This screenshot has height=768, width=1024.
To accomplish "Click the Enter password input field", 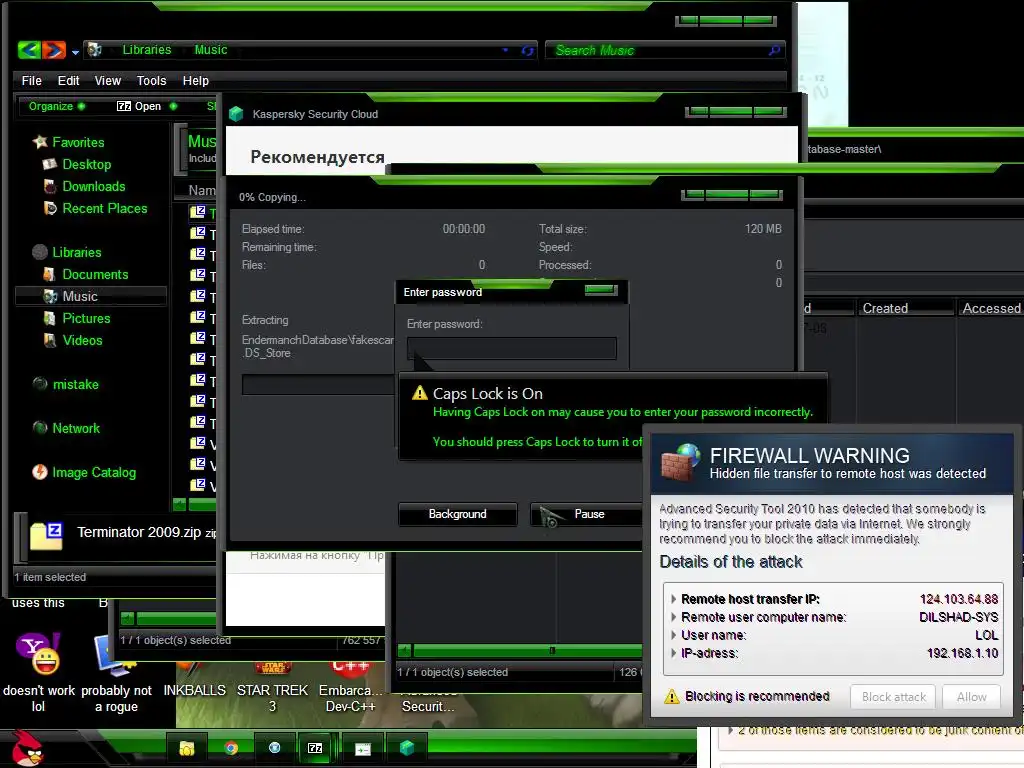I will click(x=511, y=348).
